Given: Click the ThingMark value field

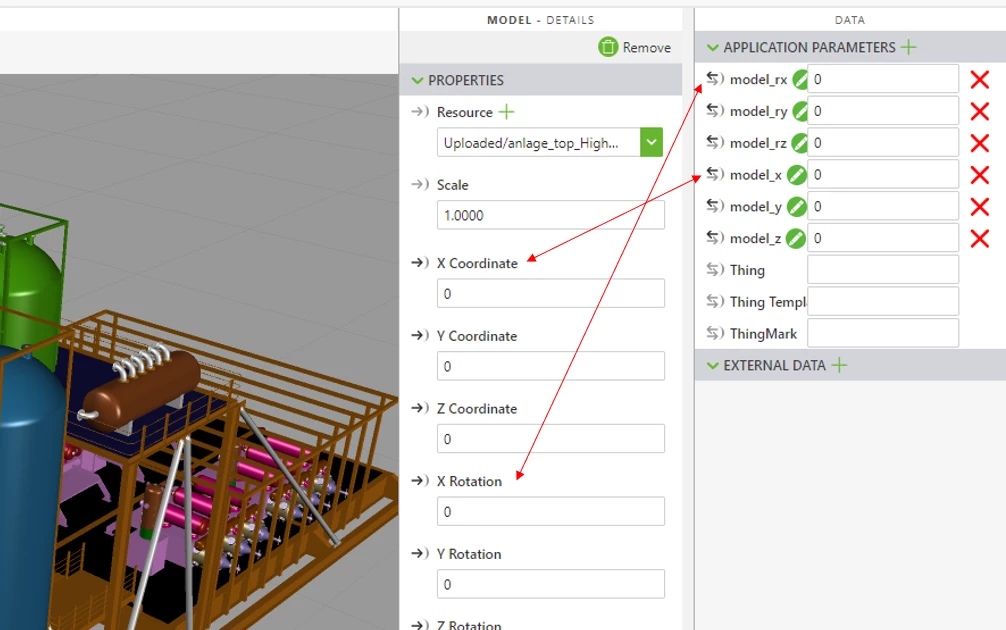Looking at the screenshot, I should [x=883, y=333].
